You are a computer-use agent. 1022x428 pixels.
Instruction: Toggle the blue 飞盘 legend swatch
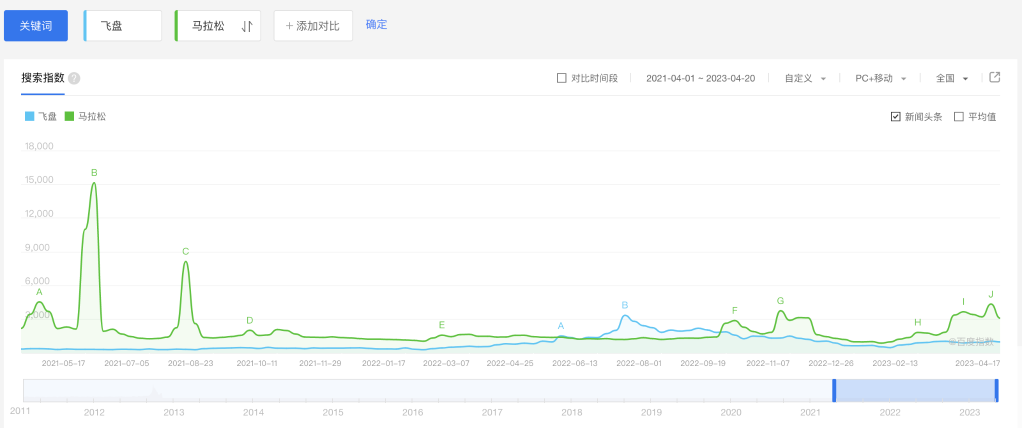[30, 117]
